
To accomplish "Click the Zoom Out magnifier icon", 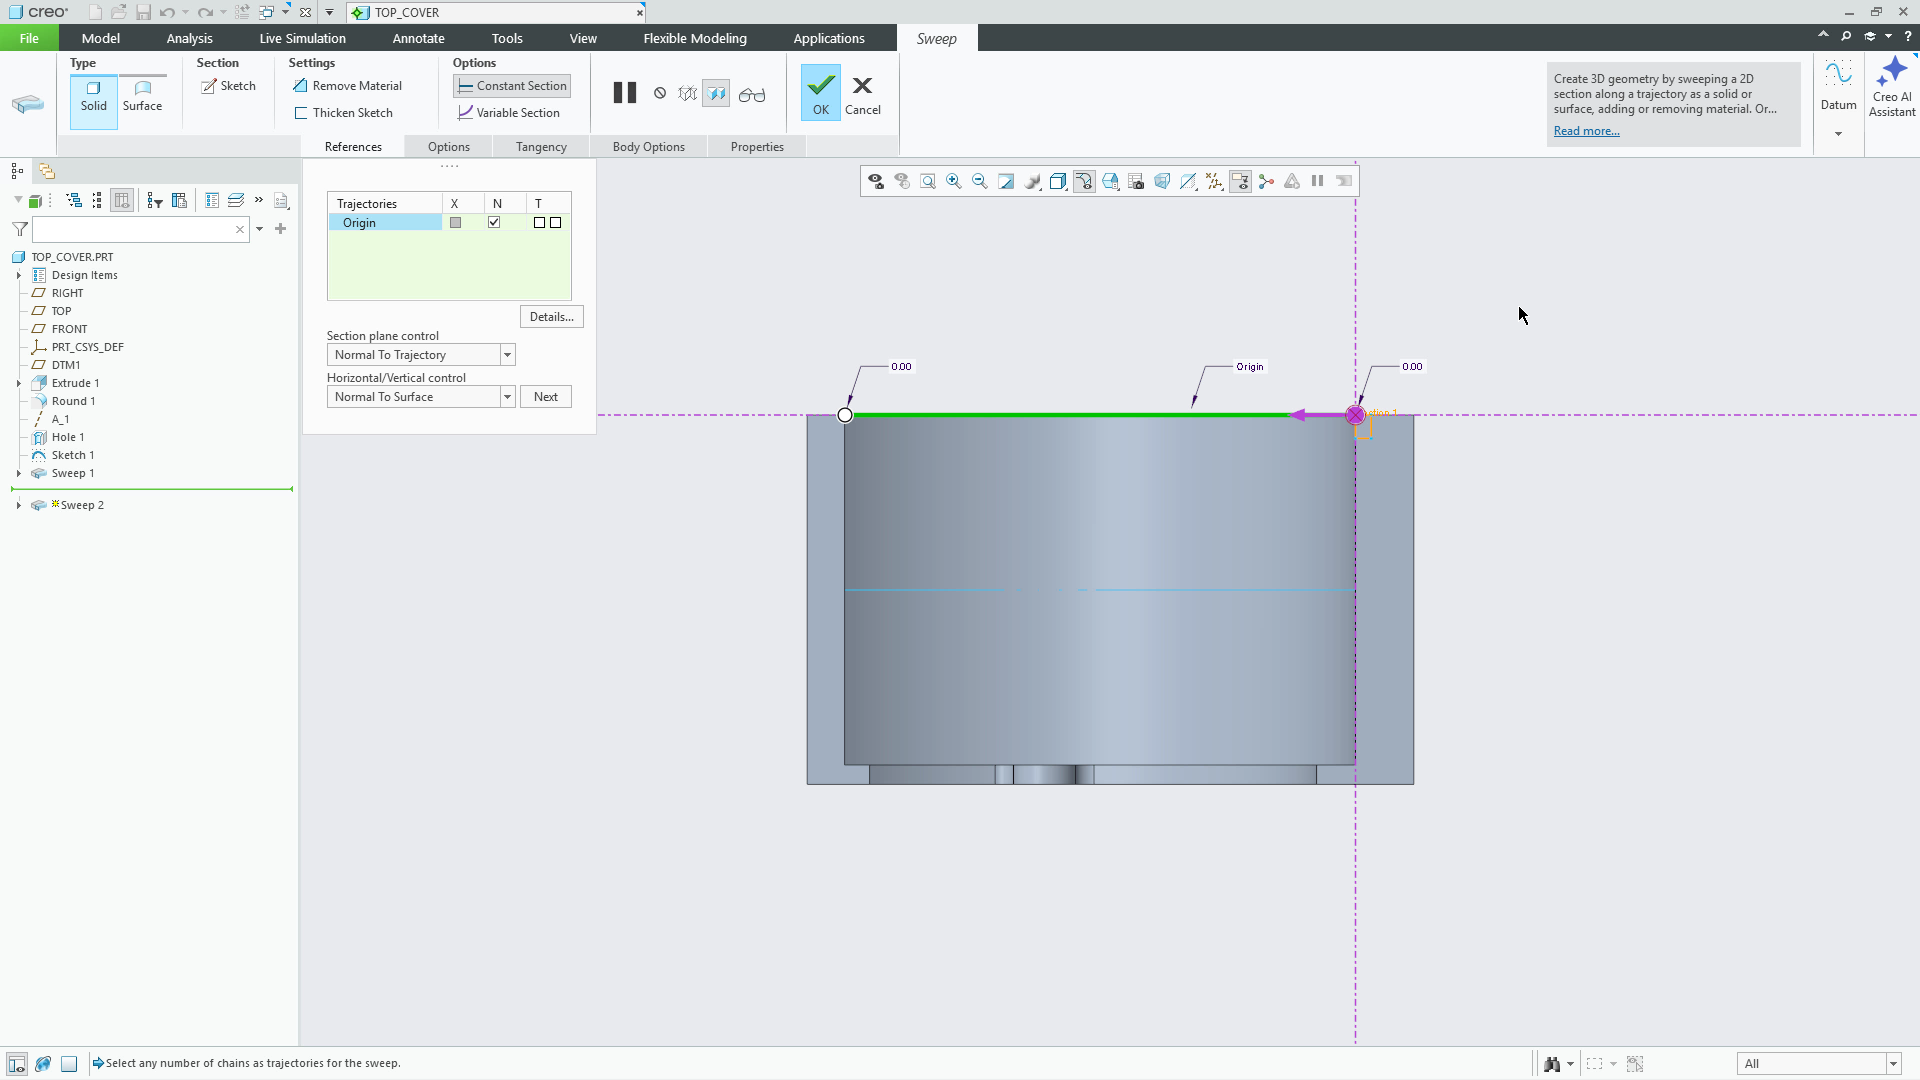I will pyautogui.click(x=980, y=181).
